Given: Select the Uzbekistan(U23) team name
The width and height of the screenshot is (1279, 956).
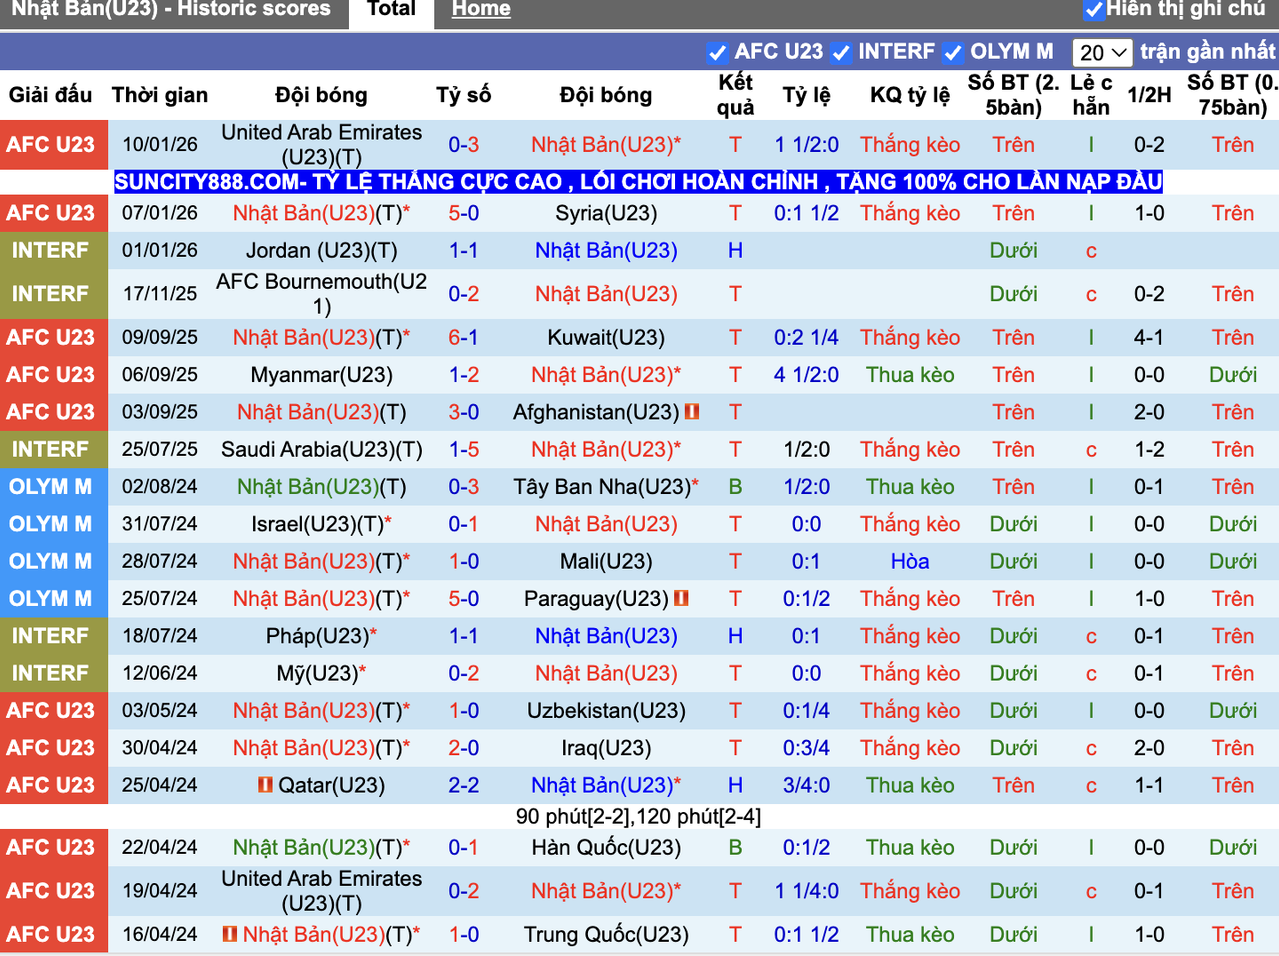Looking at the screenshot, I should [606, 711].
